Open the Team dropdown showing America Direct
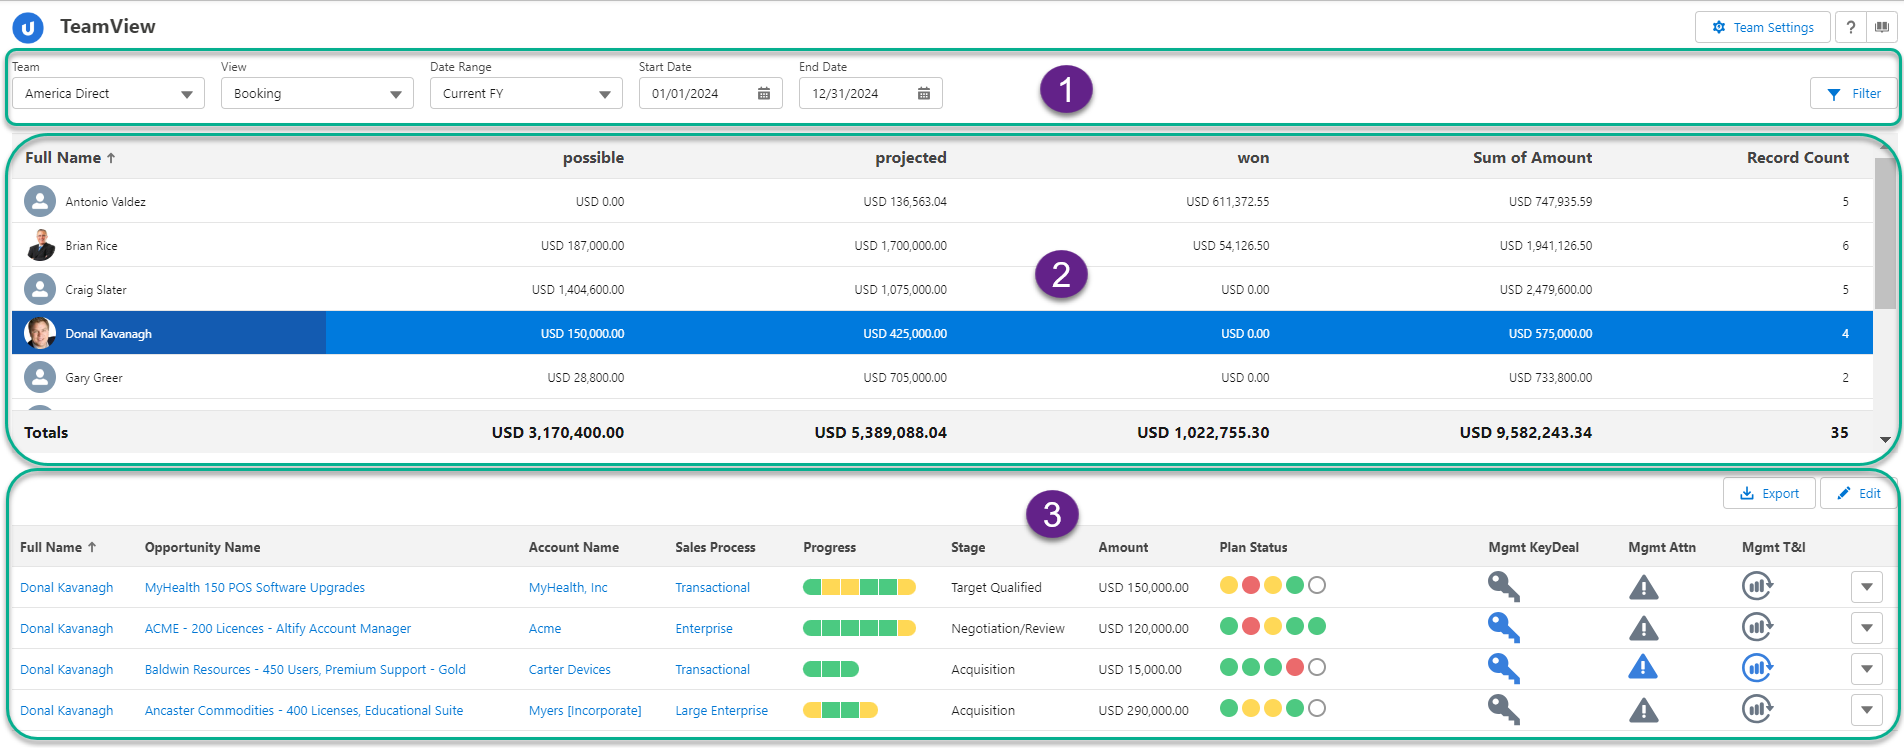1904x748 pixels. (108, 94)
